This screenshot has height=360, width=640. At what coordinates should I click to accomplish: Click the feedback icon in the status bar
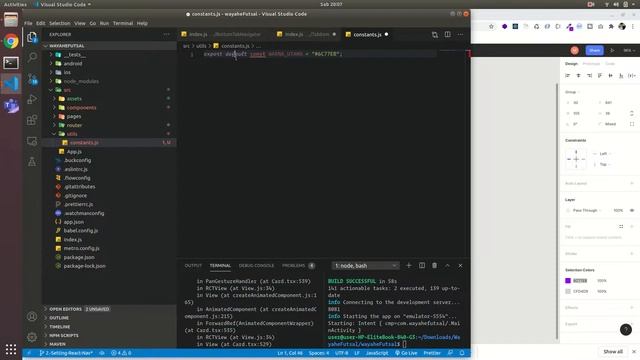450,353
